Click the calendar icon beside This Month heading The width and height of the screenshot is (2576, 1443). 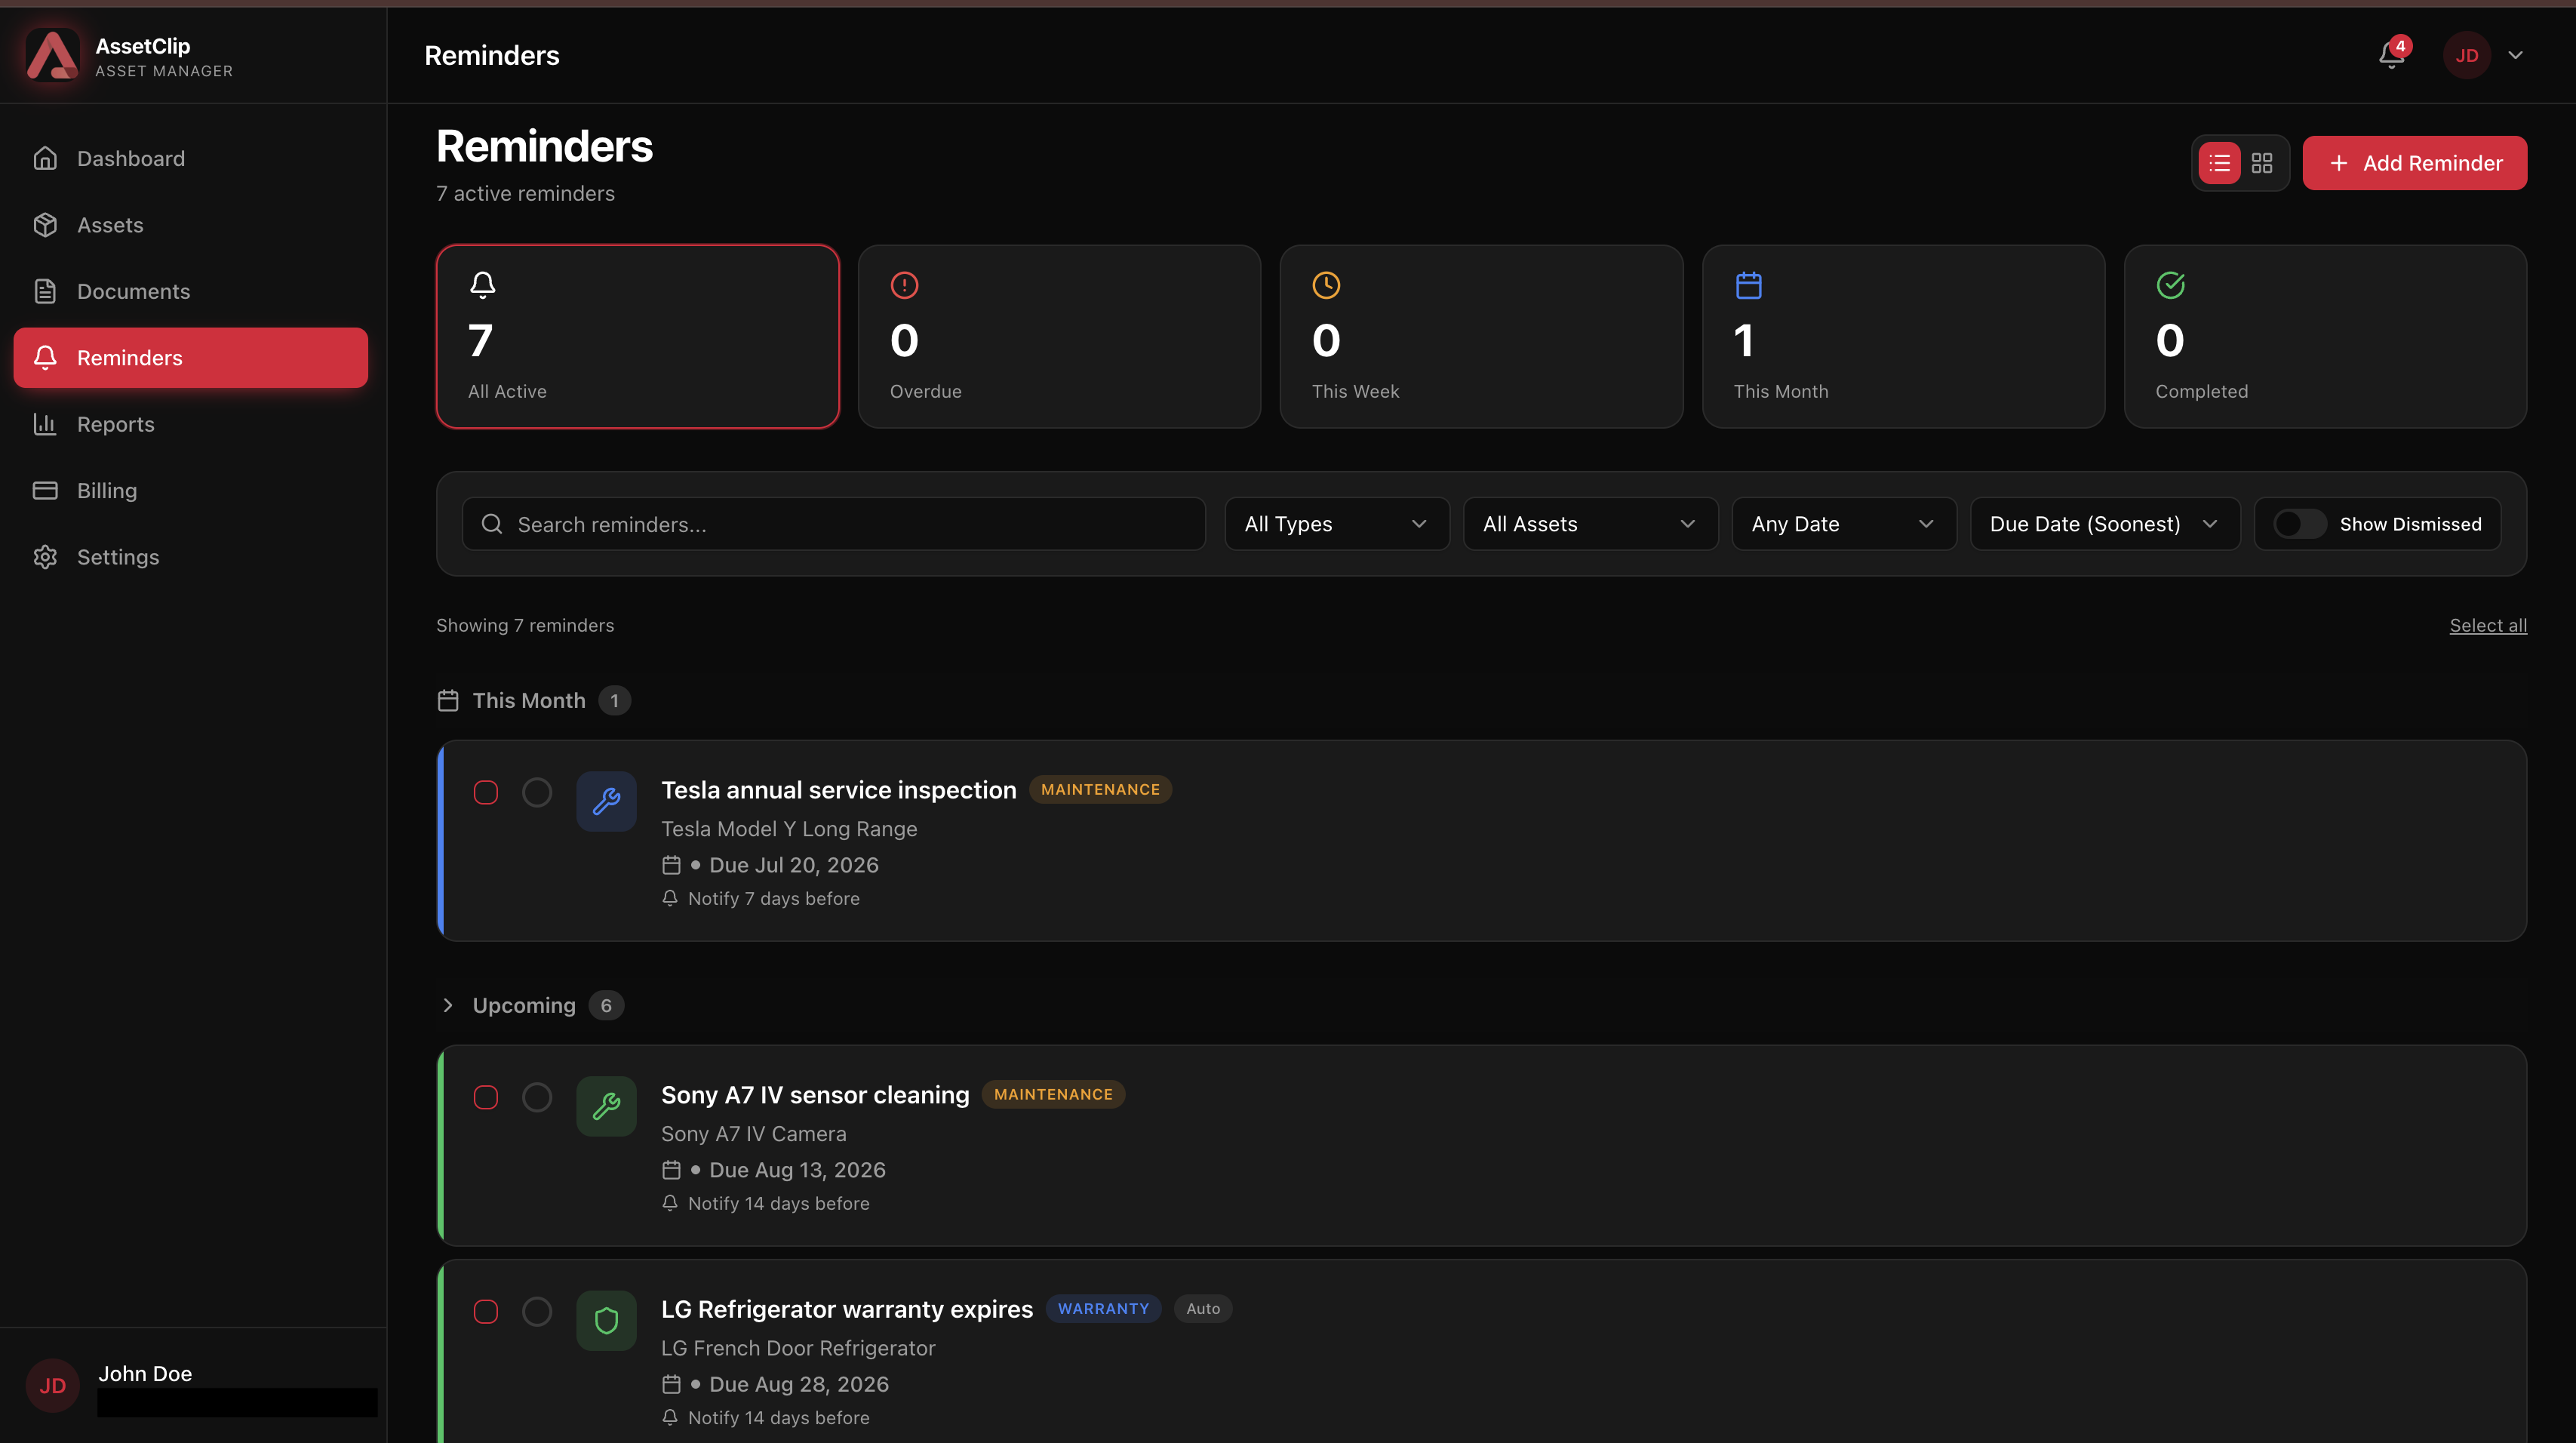[x=448, y=701]
